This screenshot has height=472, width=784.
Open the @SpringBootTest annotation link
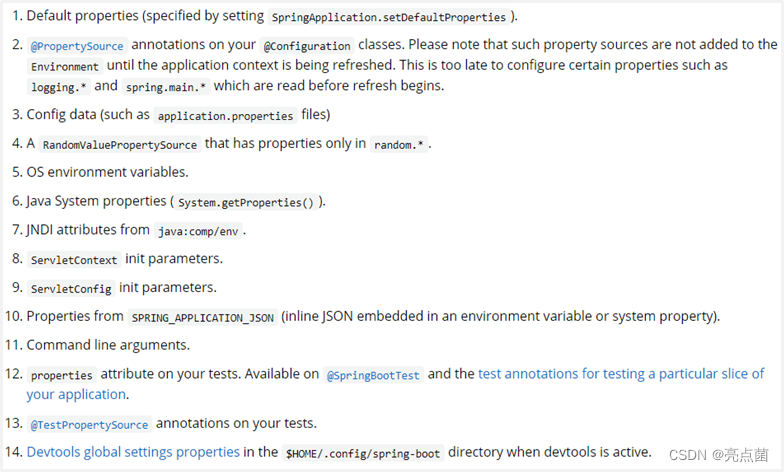point(373,375)
